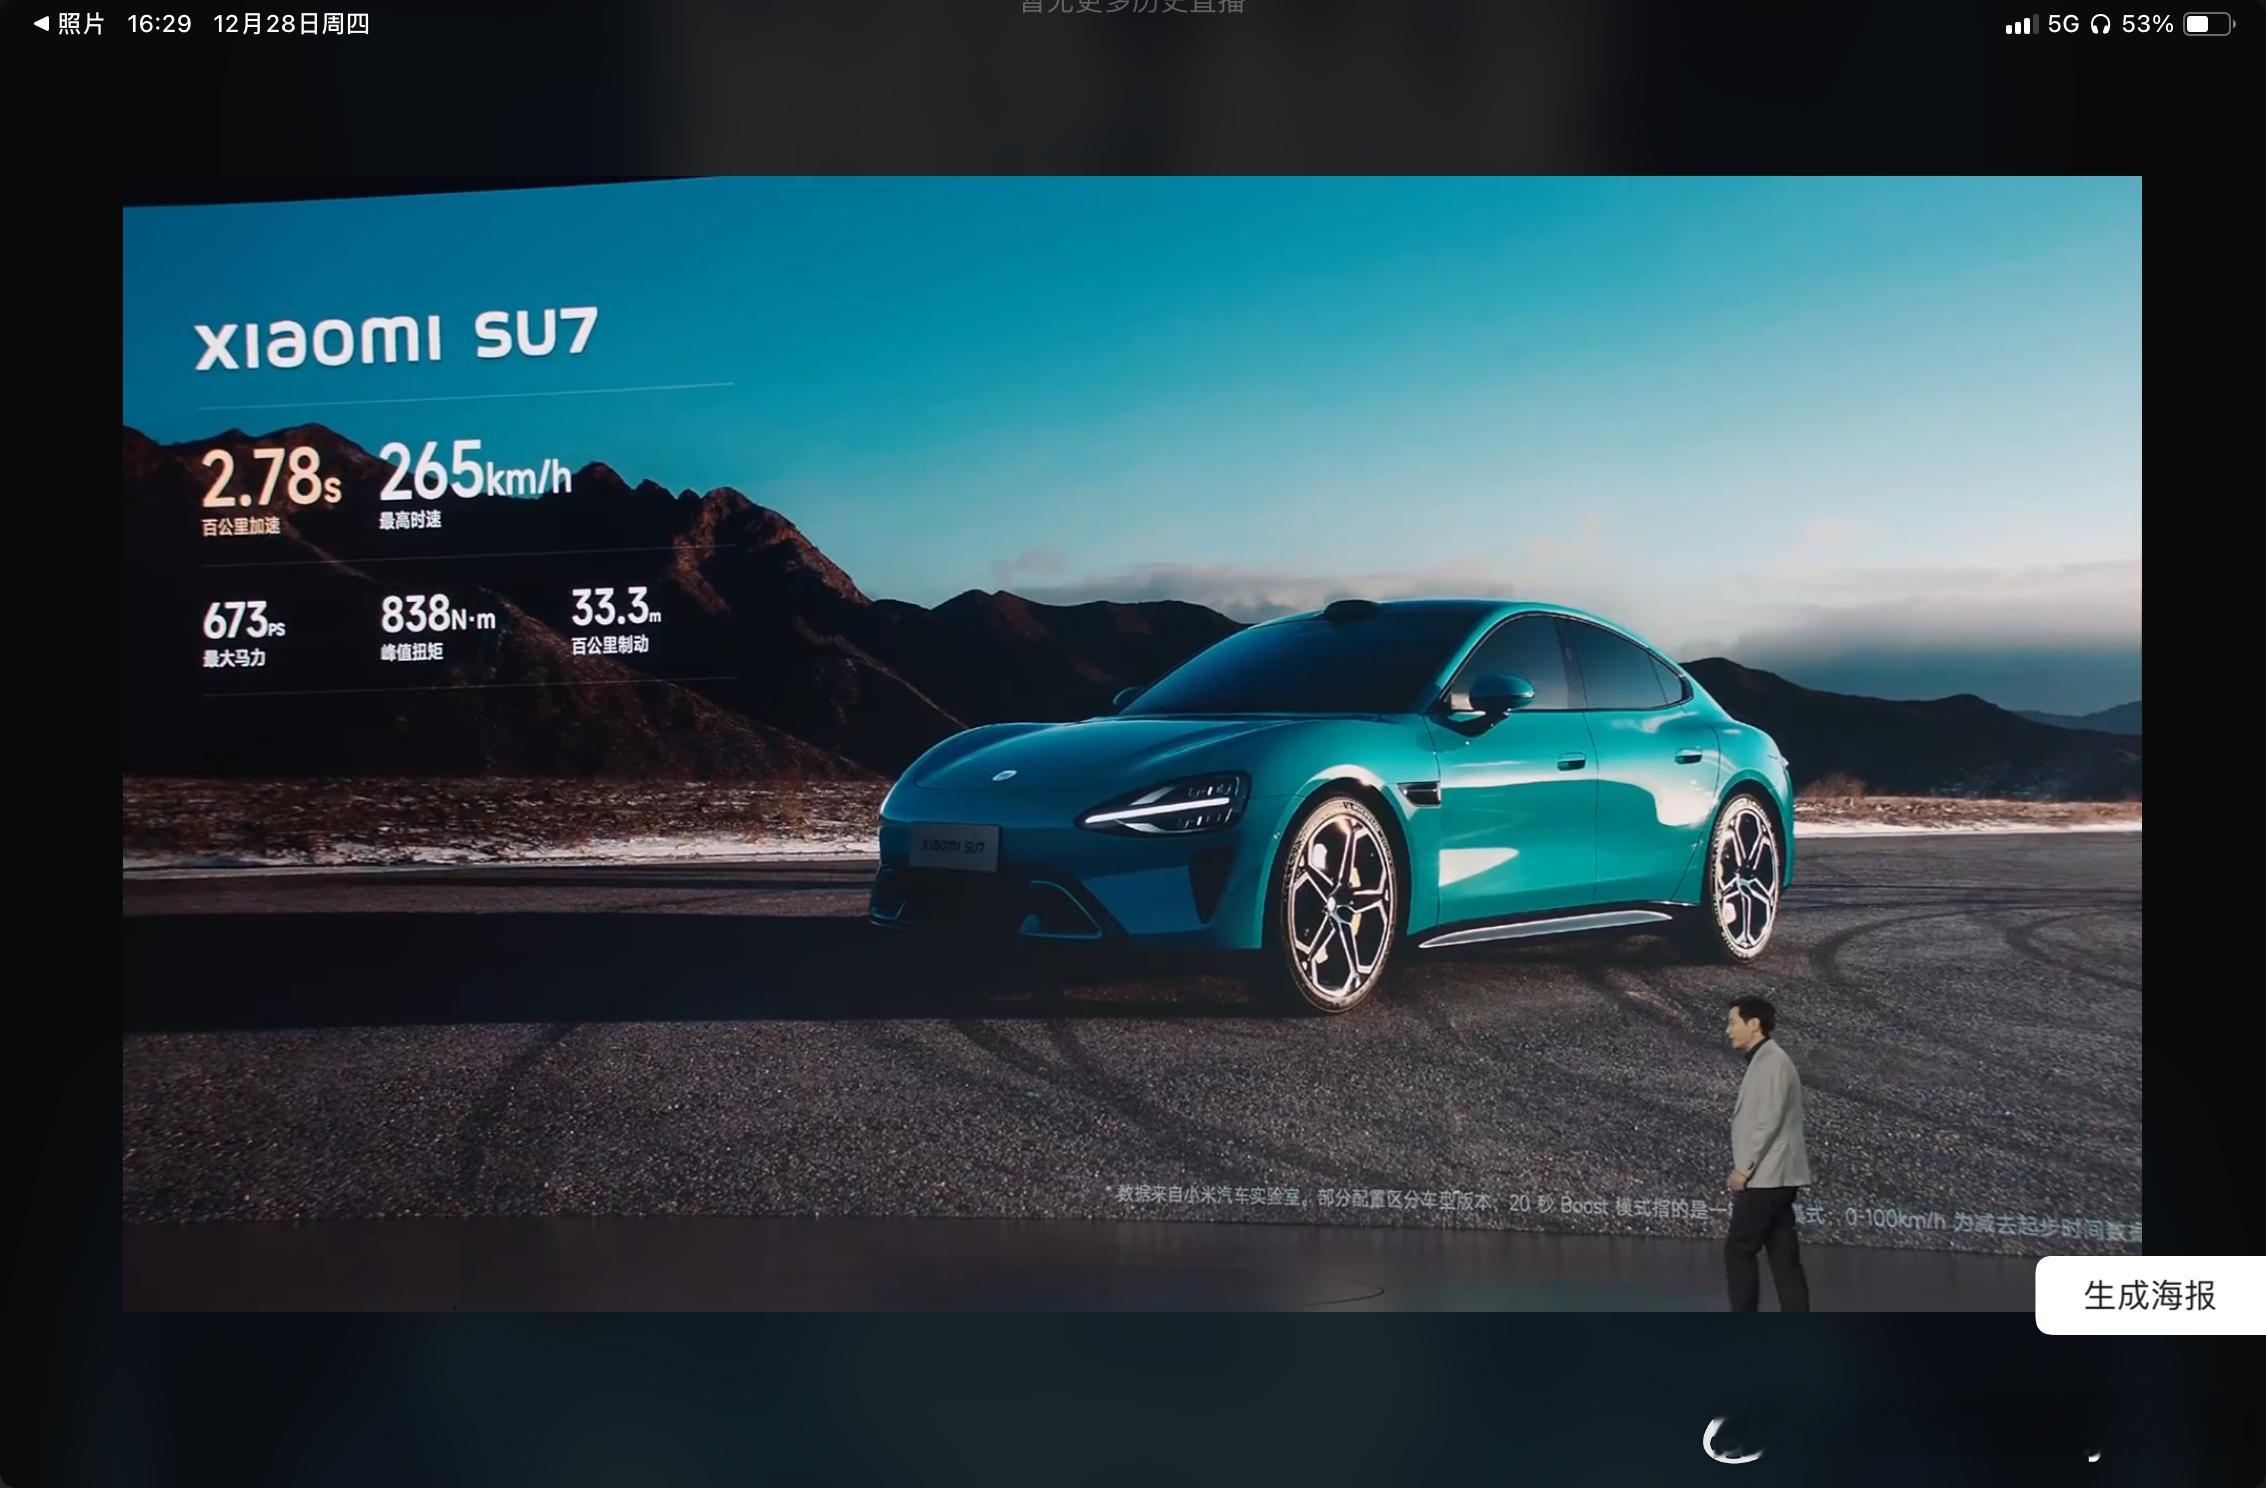Tap the 最高时速 label
Viewport: 2266px width, 1488px height.
[410, 519]
